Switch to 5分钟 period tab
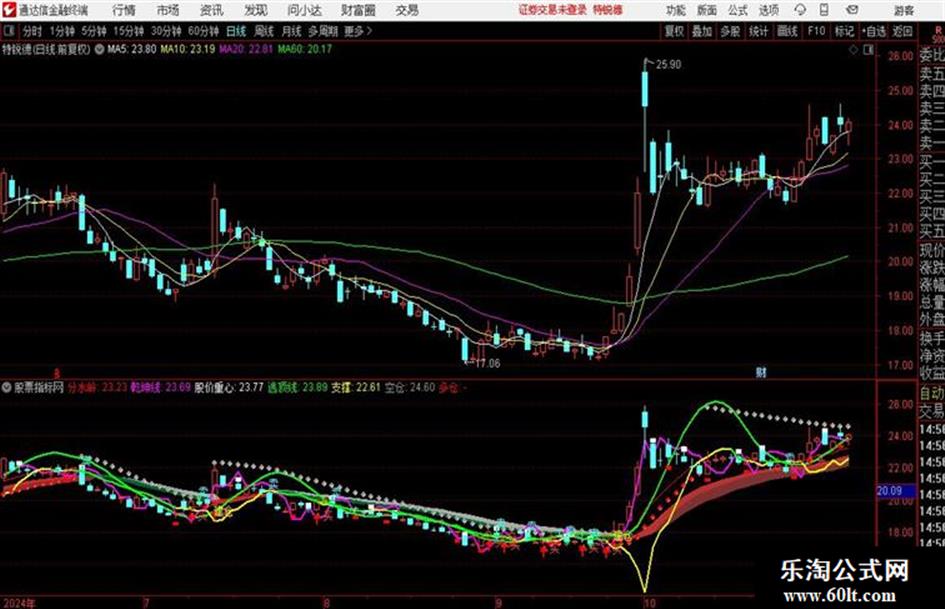The height and width of the screenshot is (609, 945). (93, 31)
